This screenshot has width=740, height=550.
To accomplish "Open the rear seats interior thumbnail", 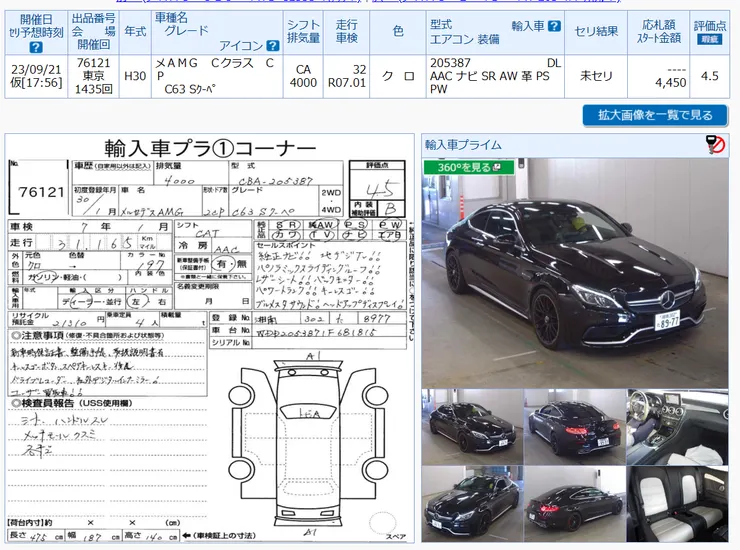I will [x=677, y=504].
